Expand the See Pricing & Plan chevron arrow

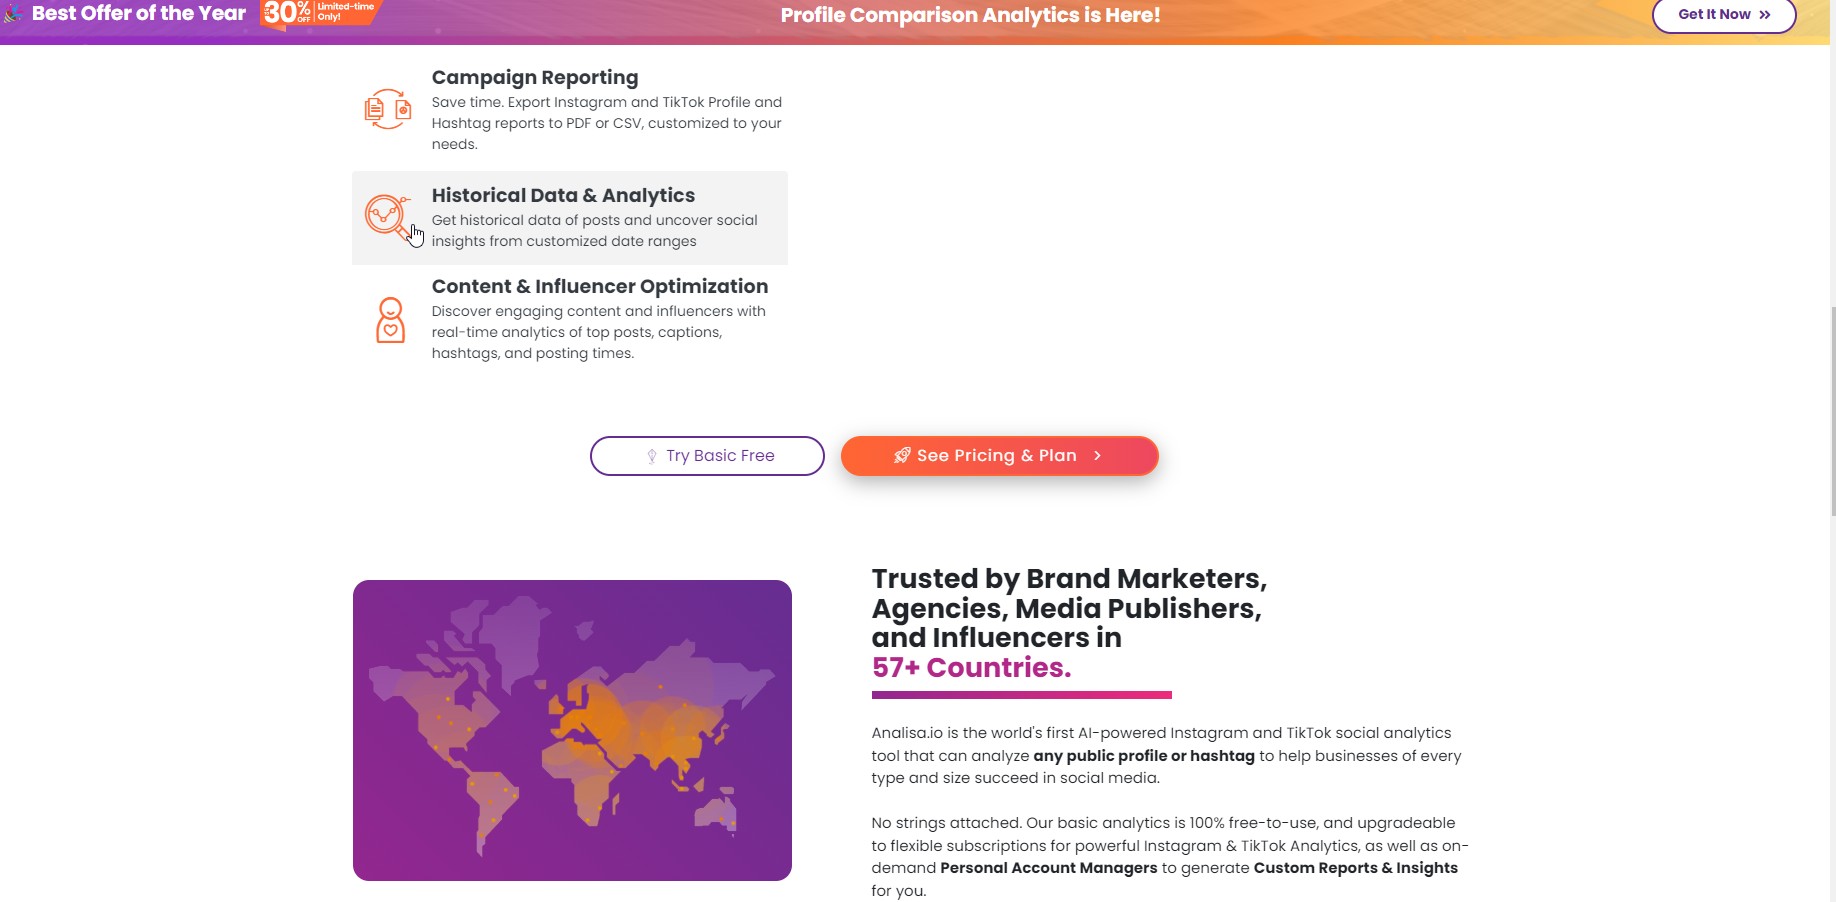coord(1097,456)
